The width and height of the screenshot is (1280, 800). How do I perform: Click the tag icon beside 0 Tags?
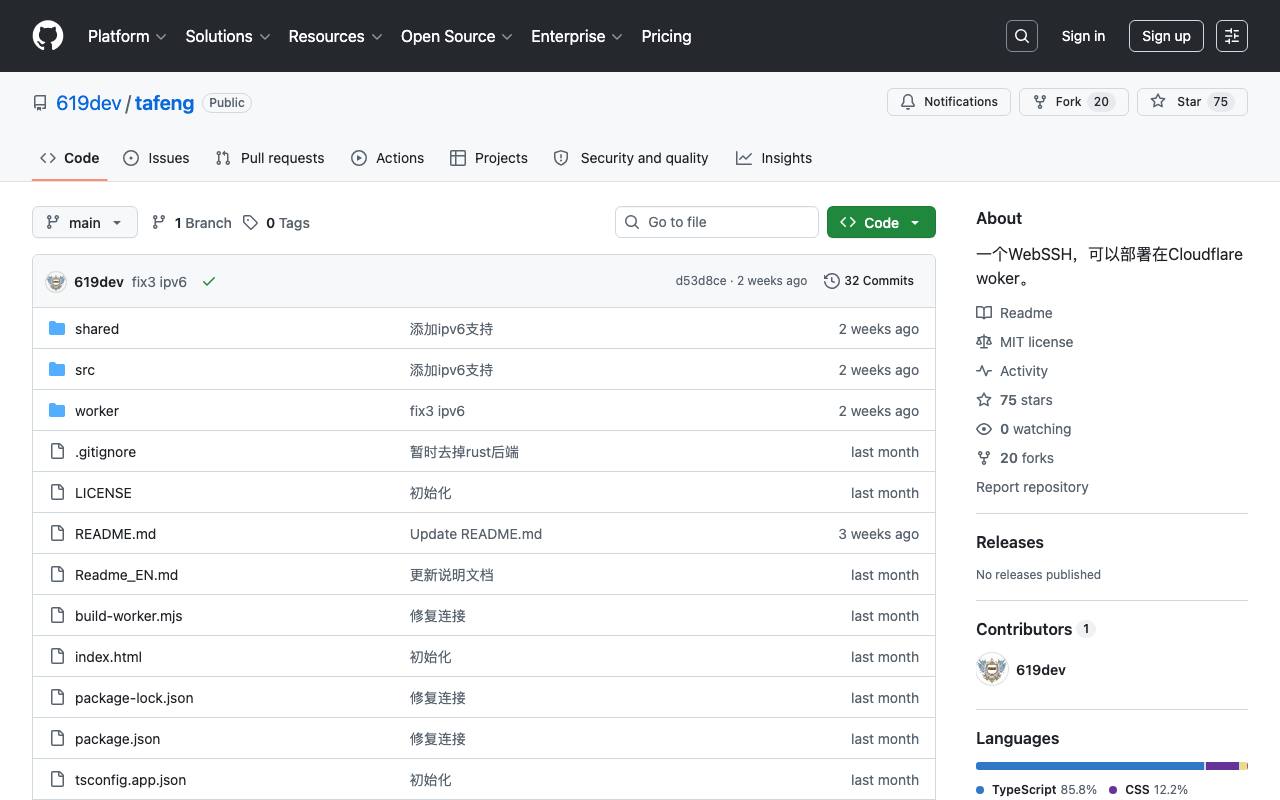click(x=250, y=223)
